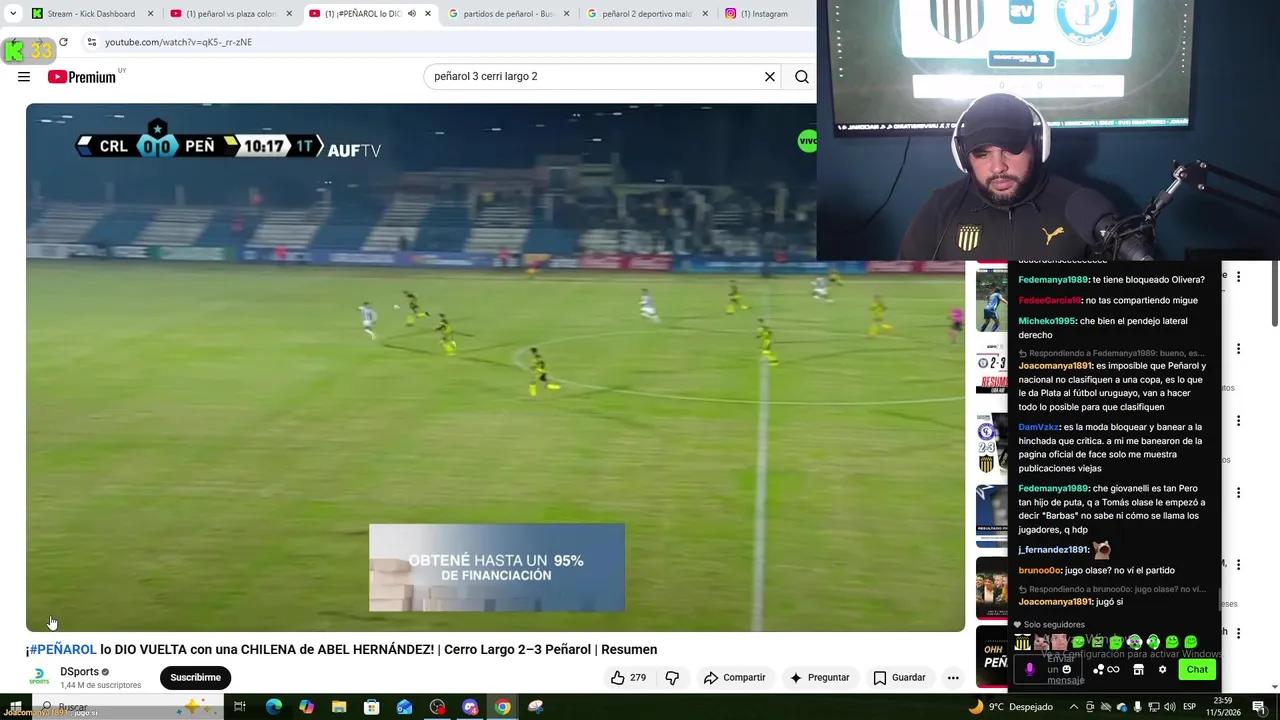Viewport: 1280px width, 720px height.
Task: Open Chrome's tab search dropdown arrow
Action: click(x=13, y=14)
